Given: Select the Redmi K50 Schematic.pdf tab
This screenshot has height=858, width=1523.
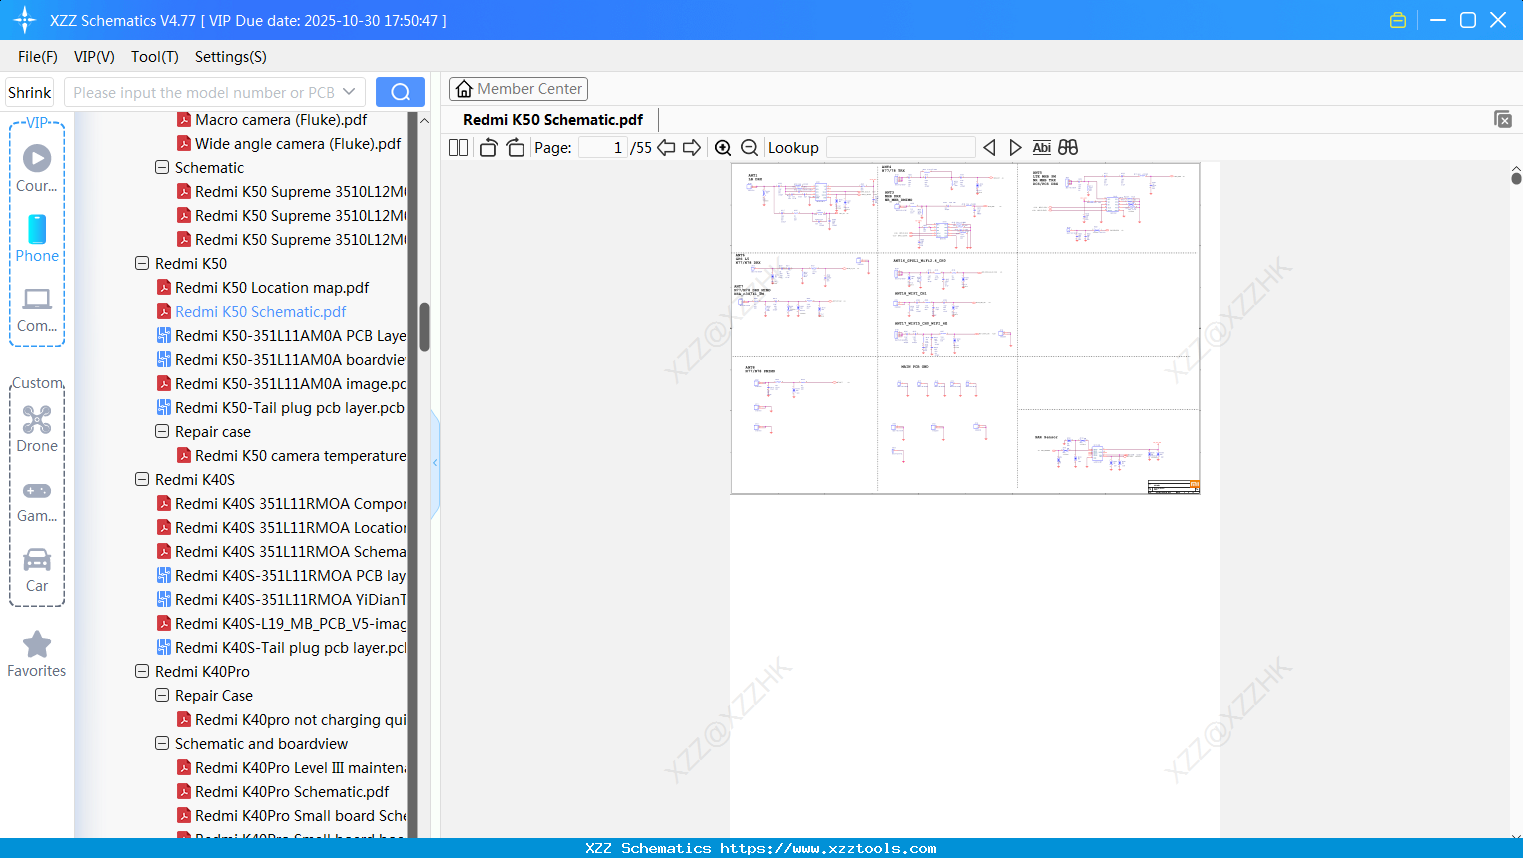Looking at the screenshot, I should (553, 120).
